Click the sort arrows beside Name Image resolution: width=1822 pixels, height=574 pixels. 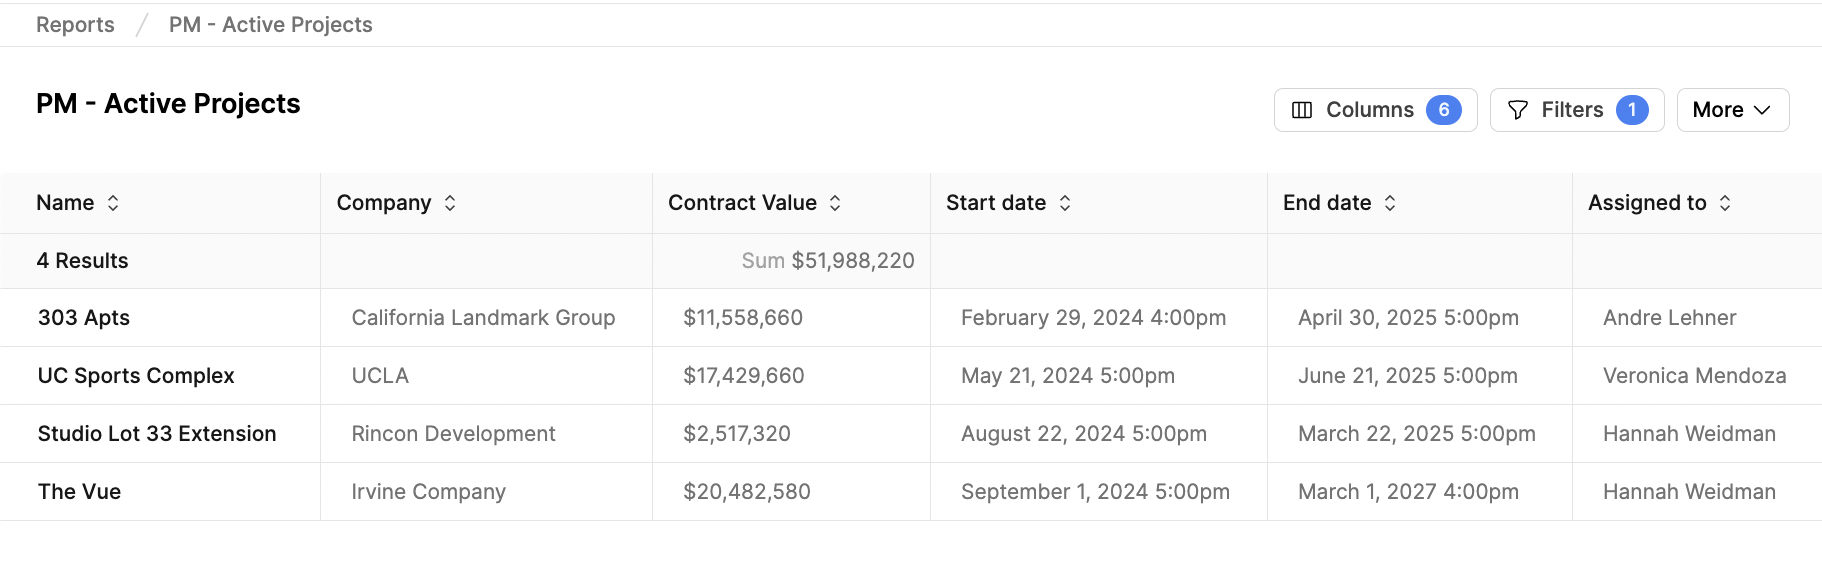113,203
